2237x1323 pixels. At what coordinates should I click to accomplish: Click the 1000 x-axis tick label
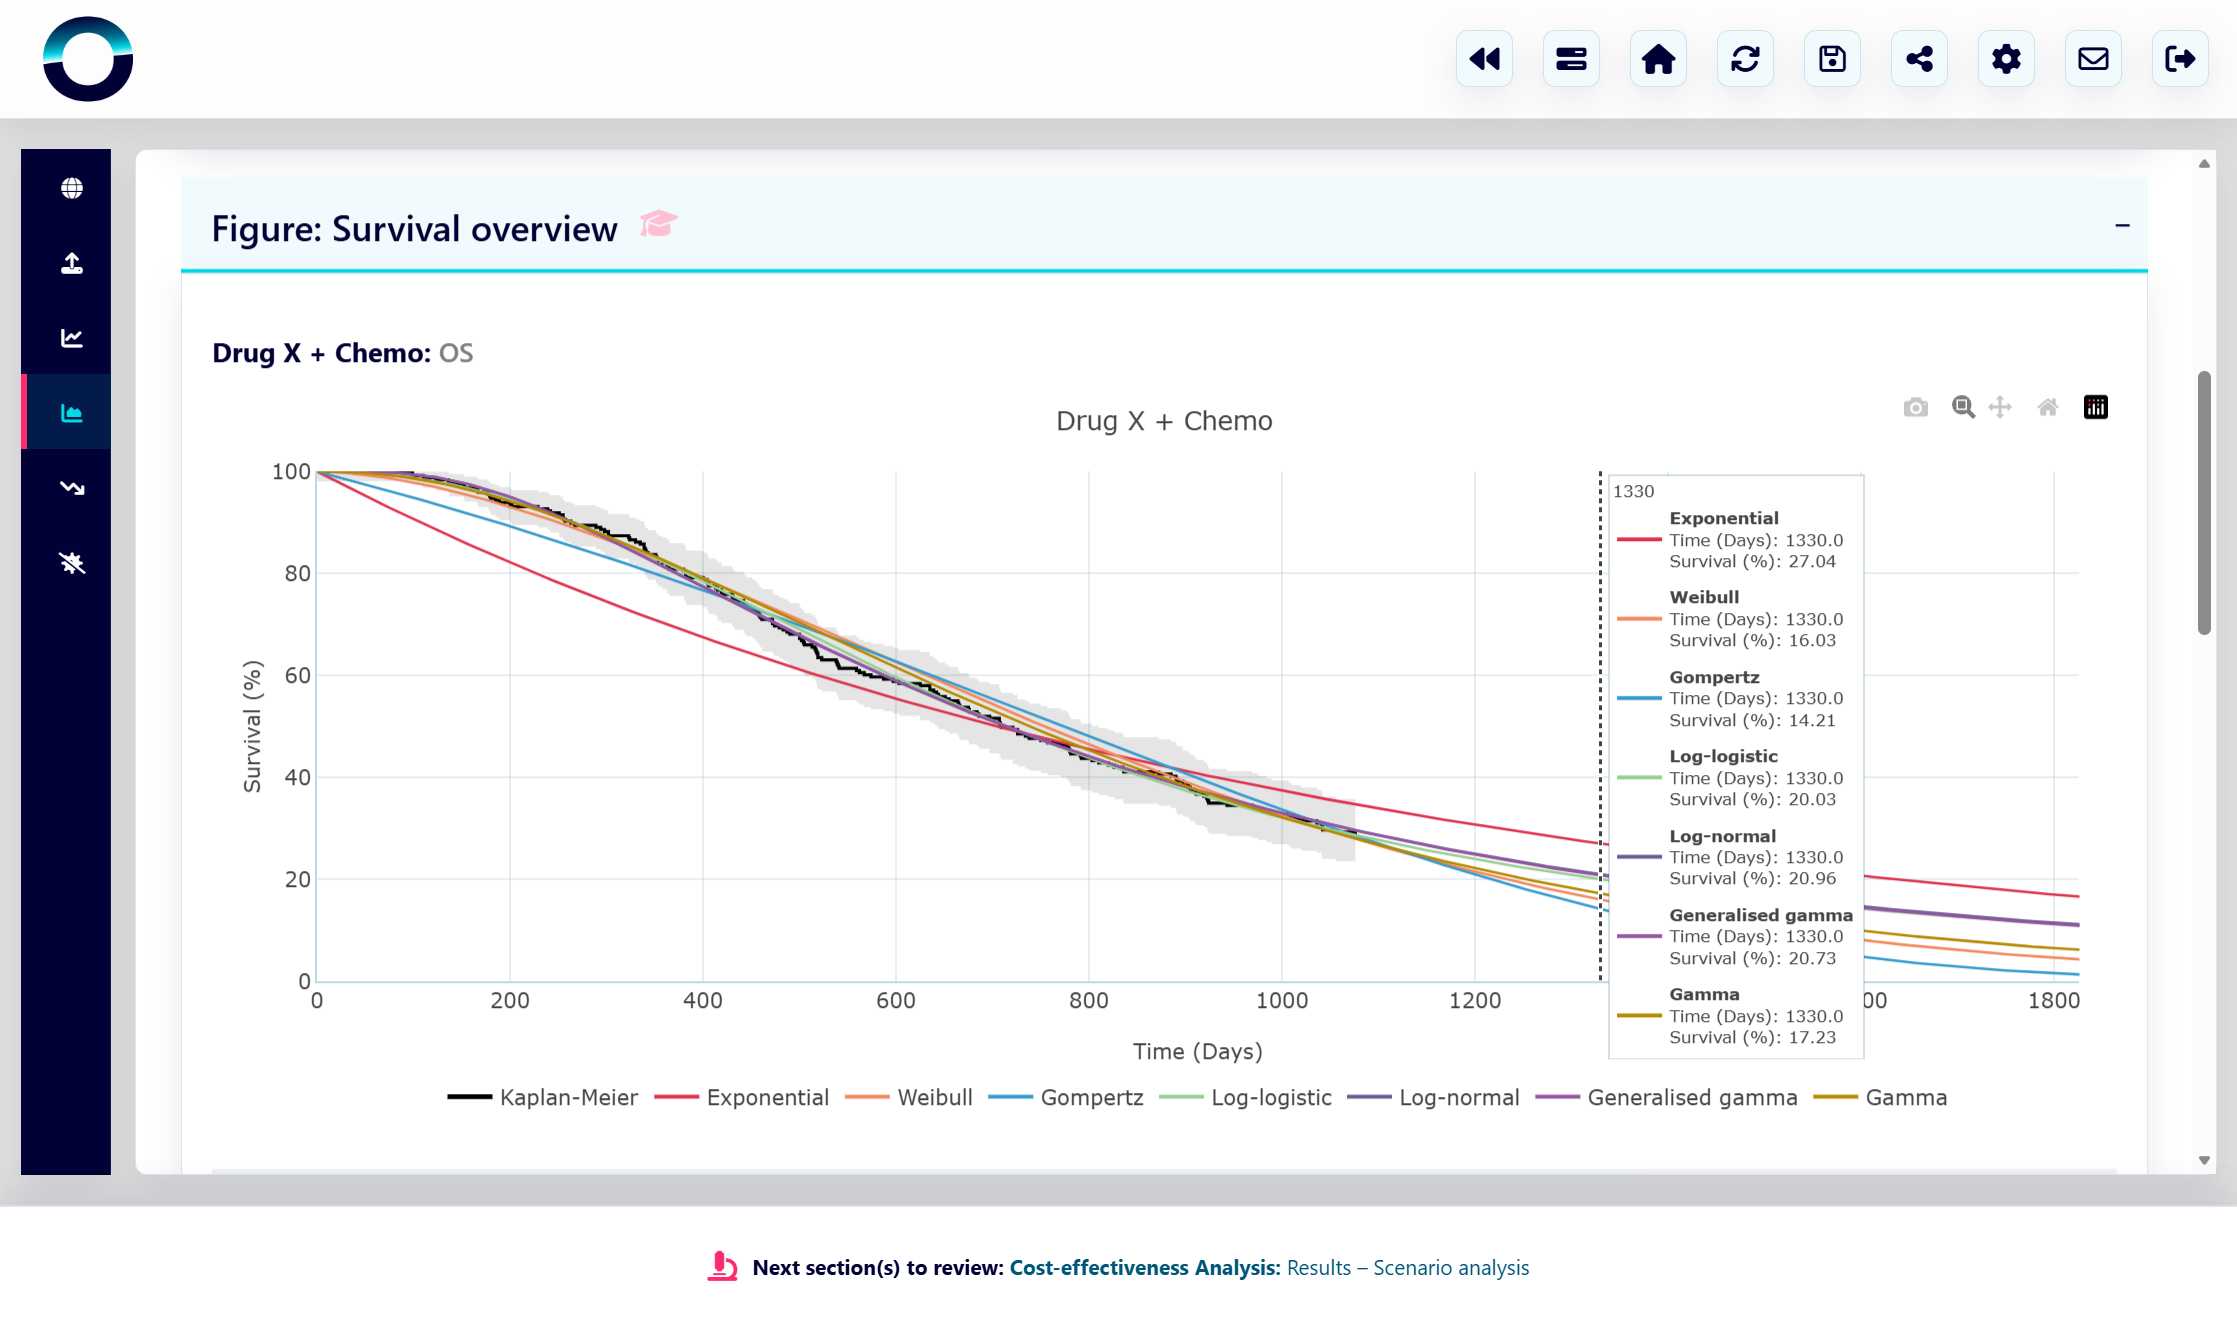(x=1282, y=1000)
